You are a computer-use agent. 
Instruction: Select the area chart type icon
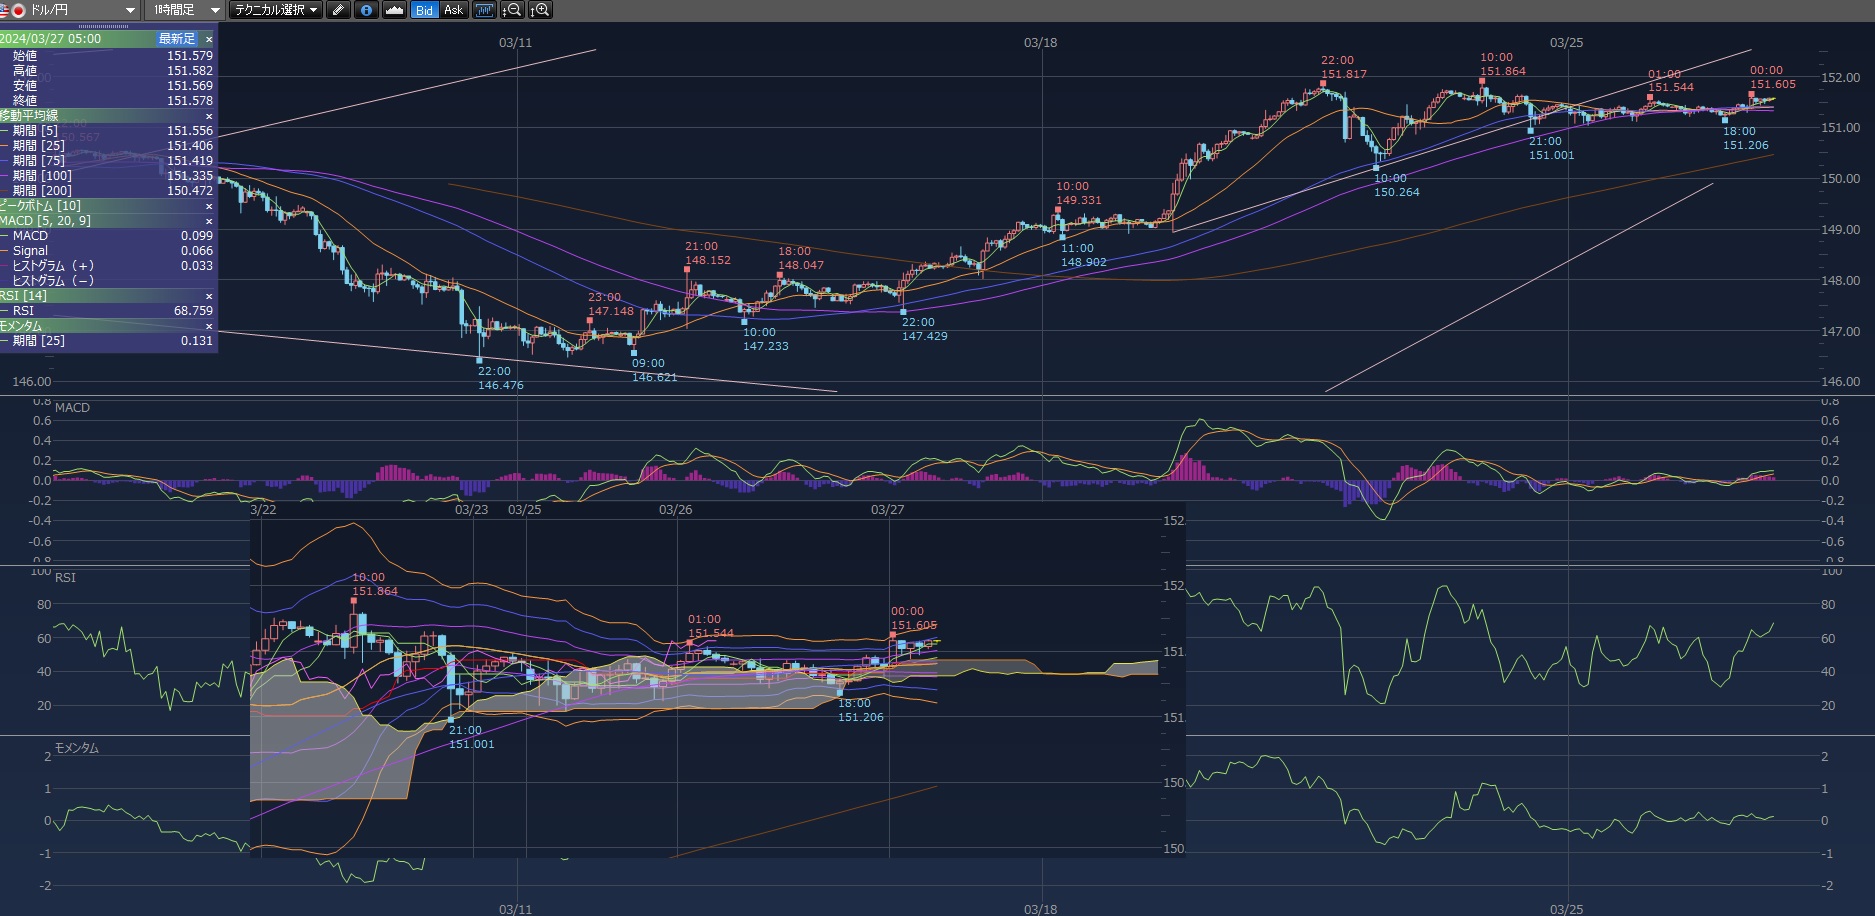coord(394,10)
